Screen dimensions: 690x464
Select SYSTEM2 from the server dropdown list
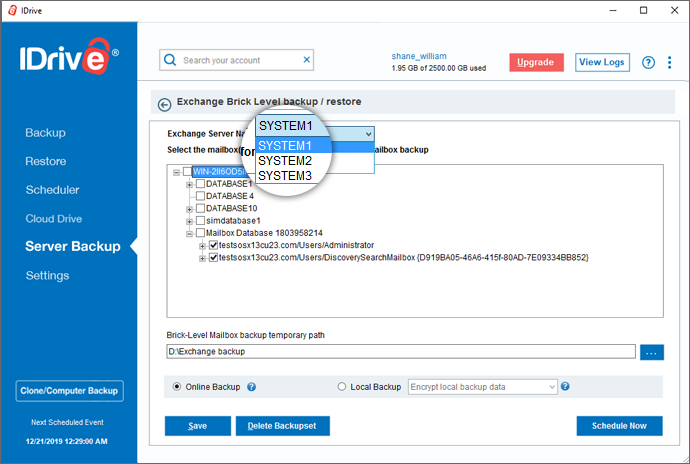(285, 161)
